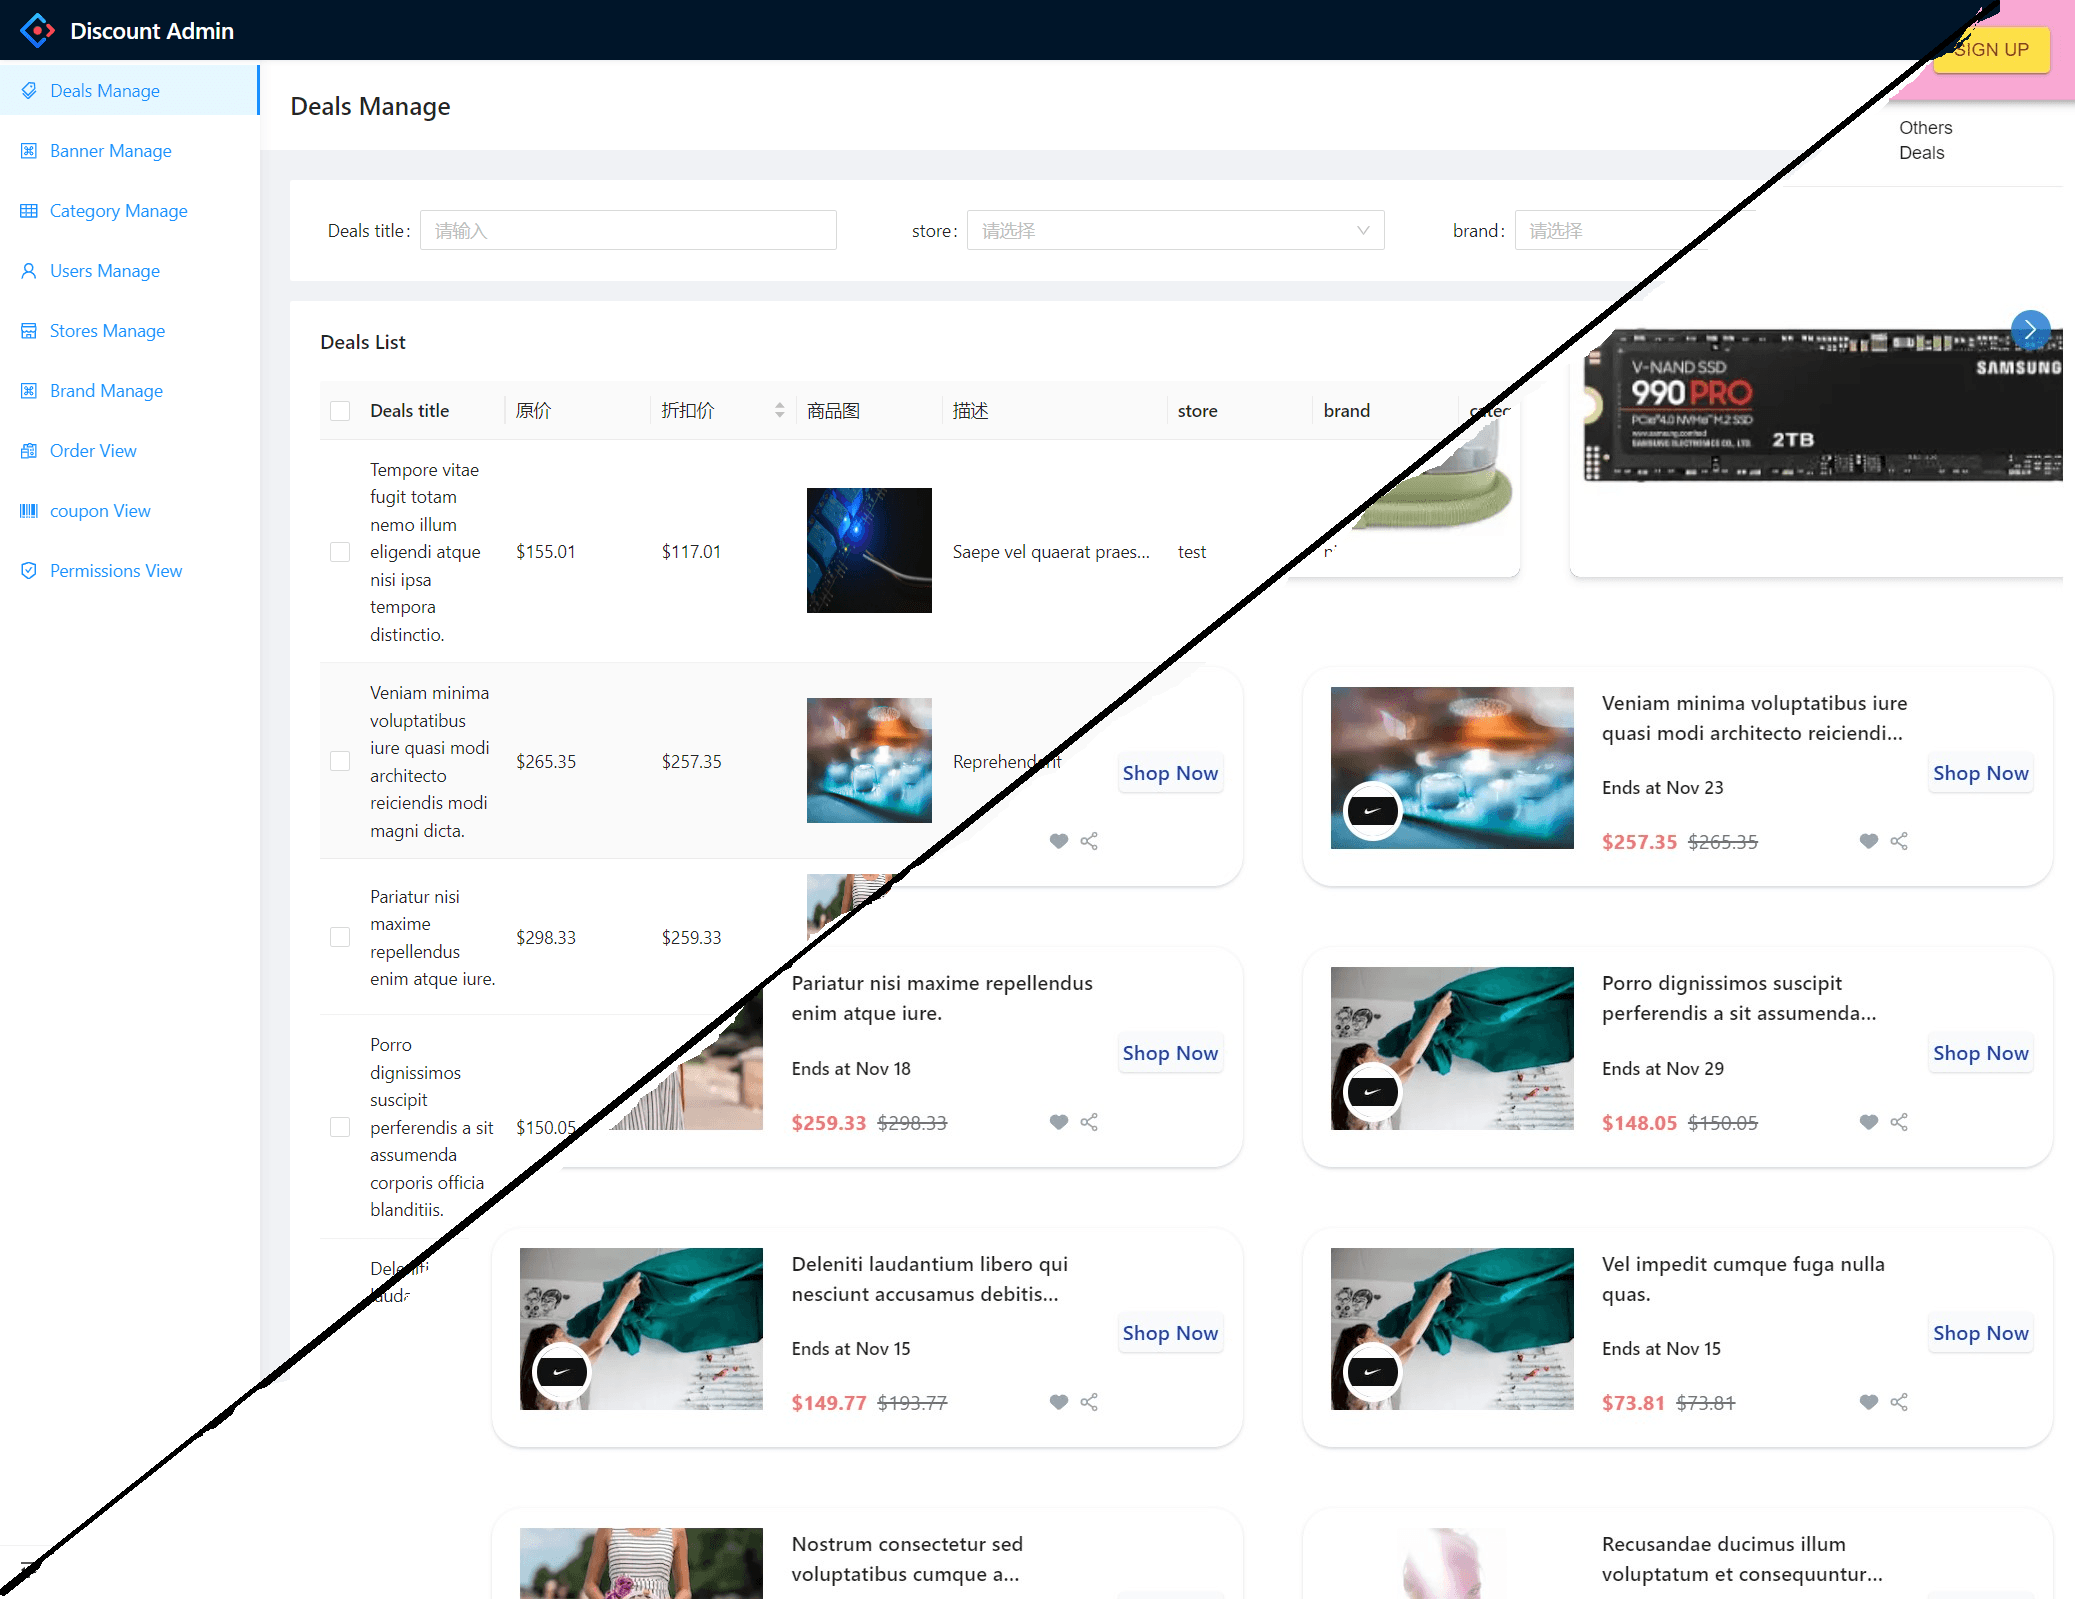
Task: Open Brand Manage in the sidebar
Action: point(129,390)
